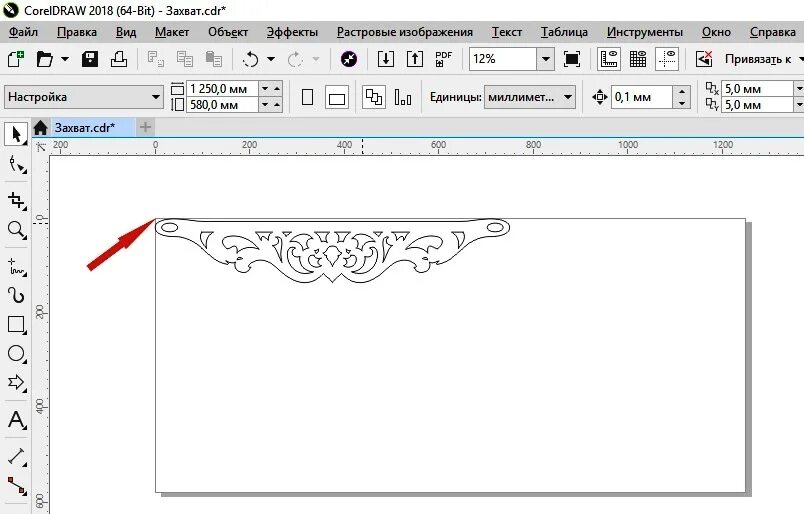Add new document with plus tab

tap(146, 127)
